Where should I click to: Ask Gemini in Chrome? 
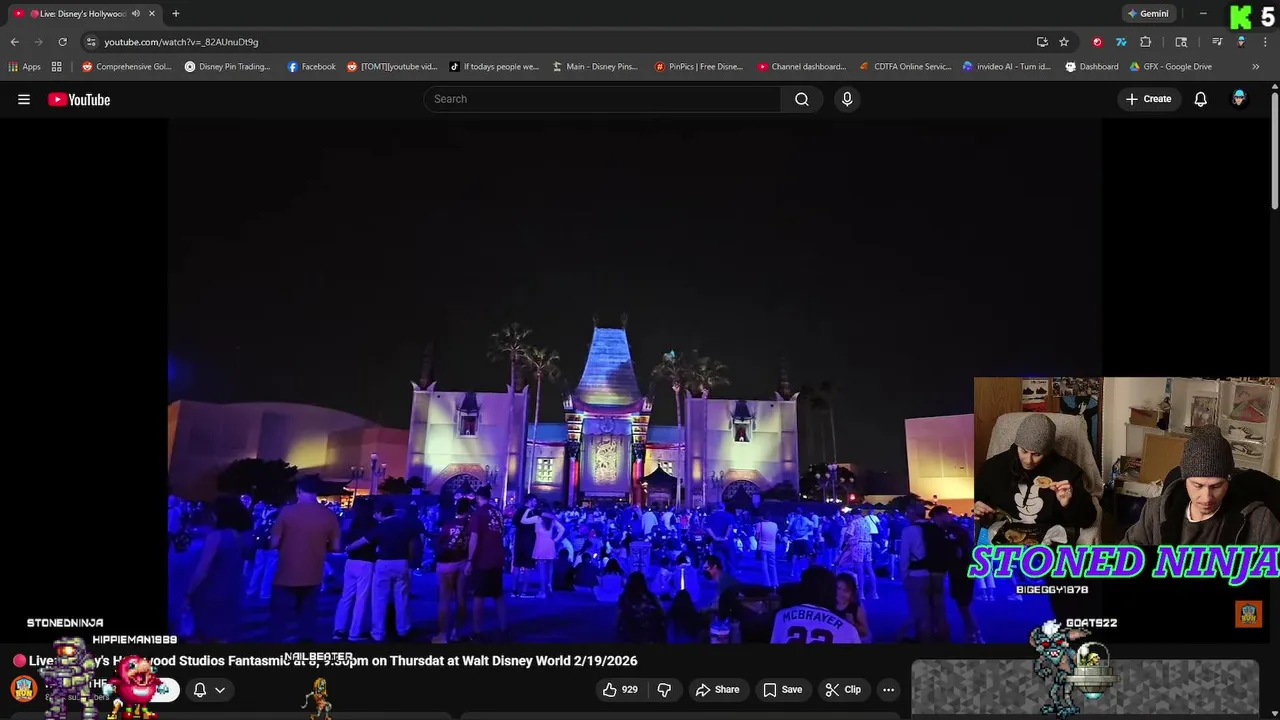click(x=1147, y=14)
